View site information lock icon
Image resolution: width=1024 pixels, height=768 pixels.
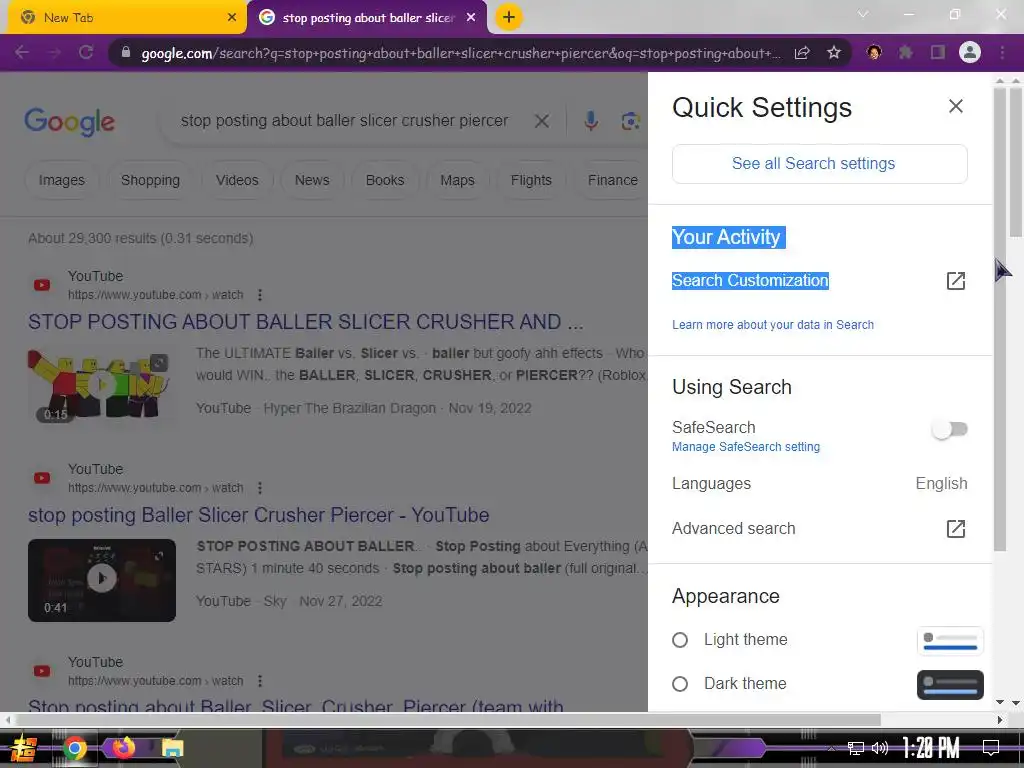click(126, 52)
